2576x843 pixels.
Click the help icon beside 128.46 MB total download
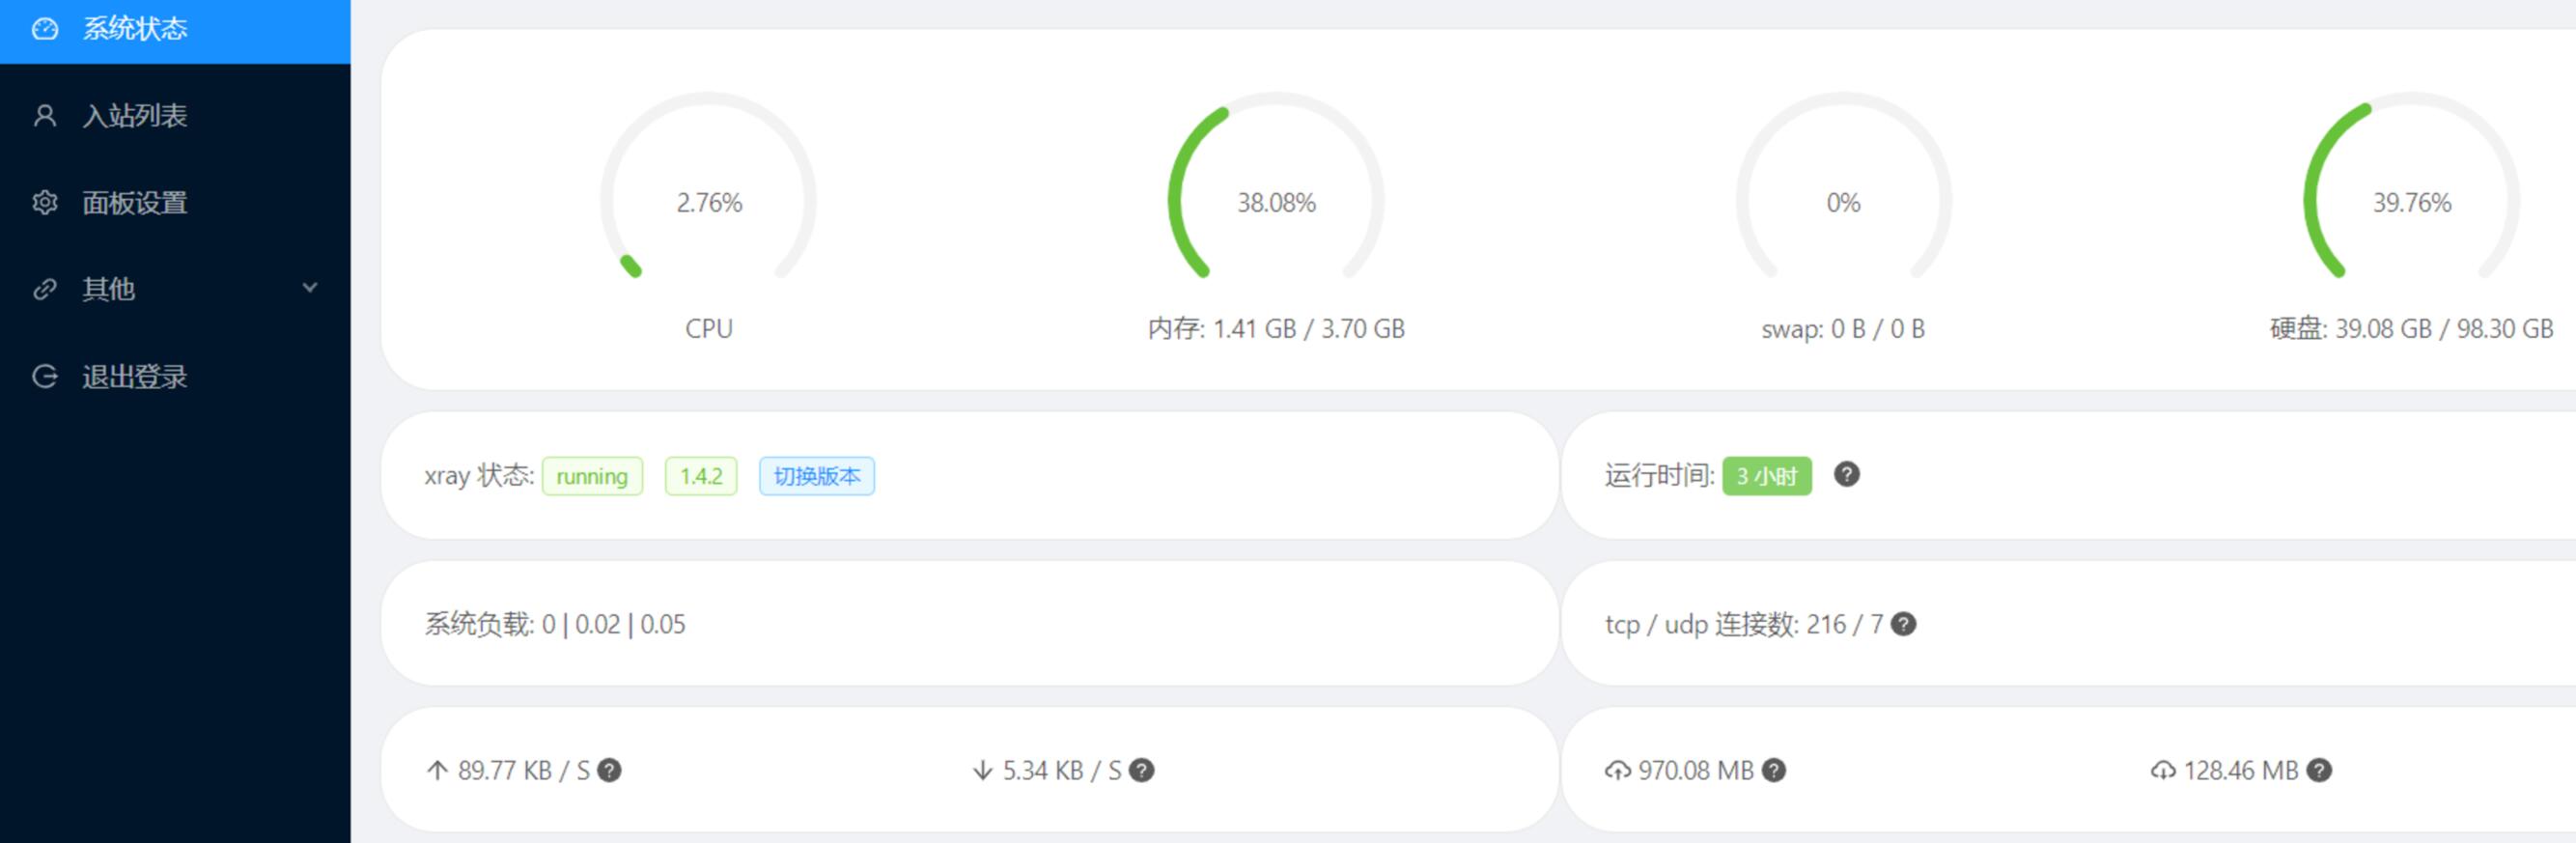click(x=2319, y=770)
